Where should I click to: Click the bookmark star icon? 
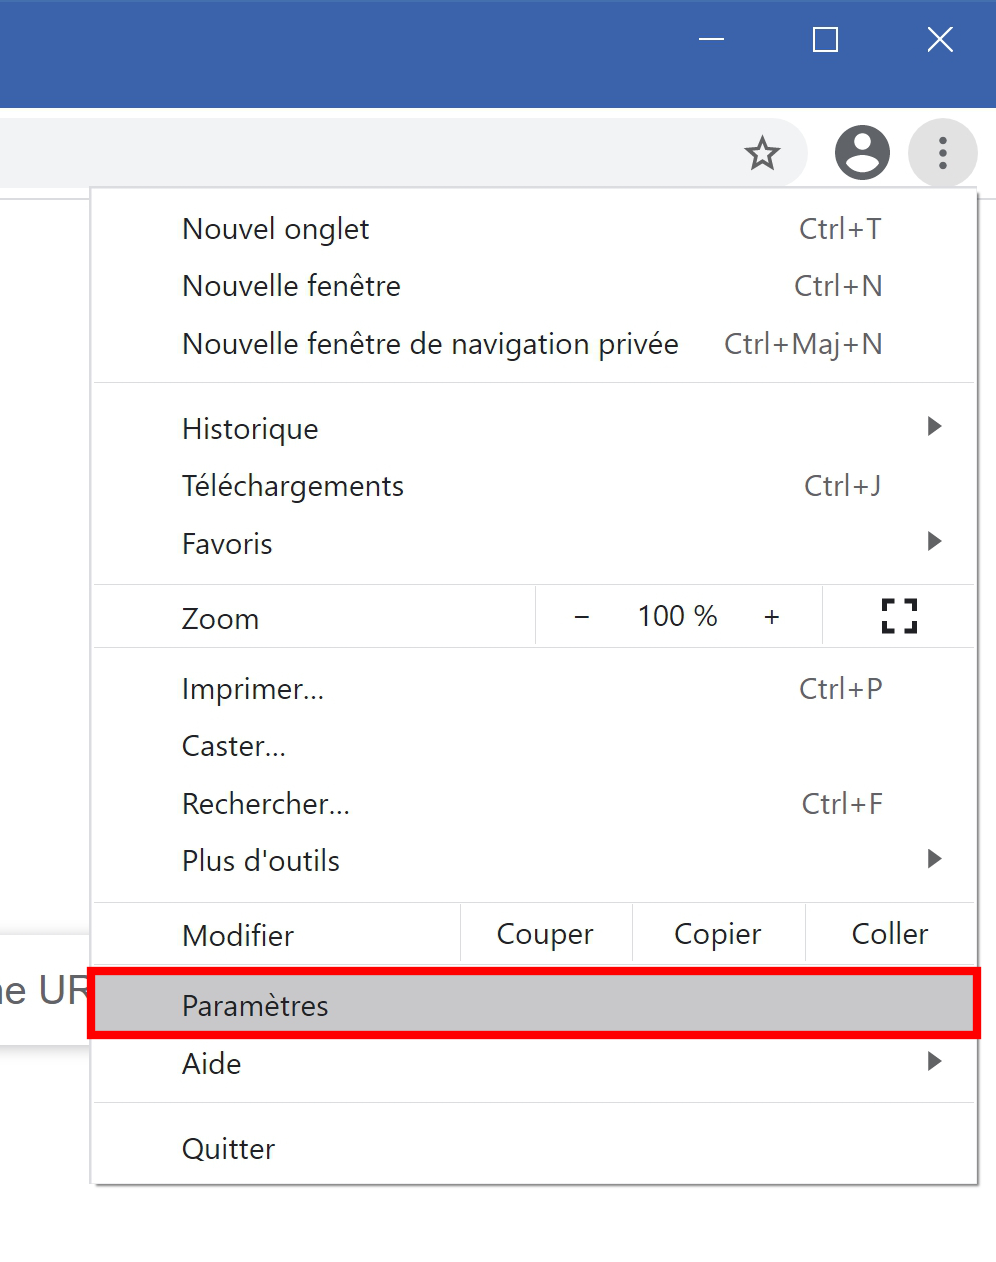(x=762, y=153)
